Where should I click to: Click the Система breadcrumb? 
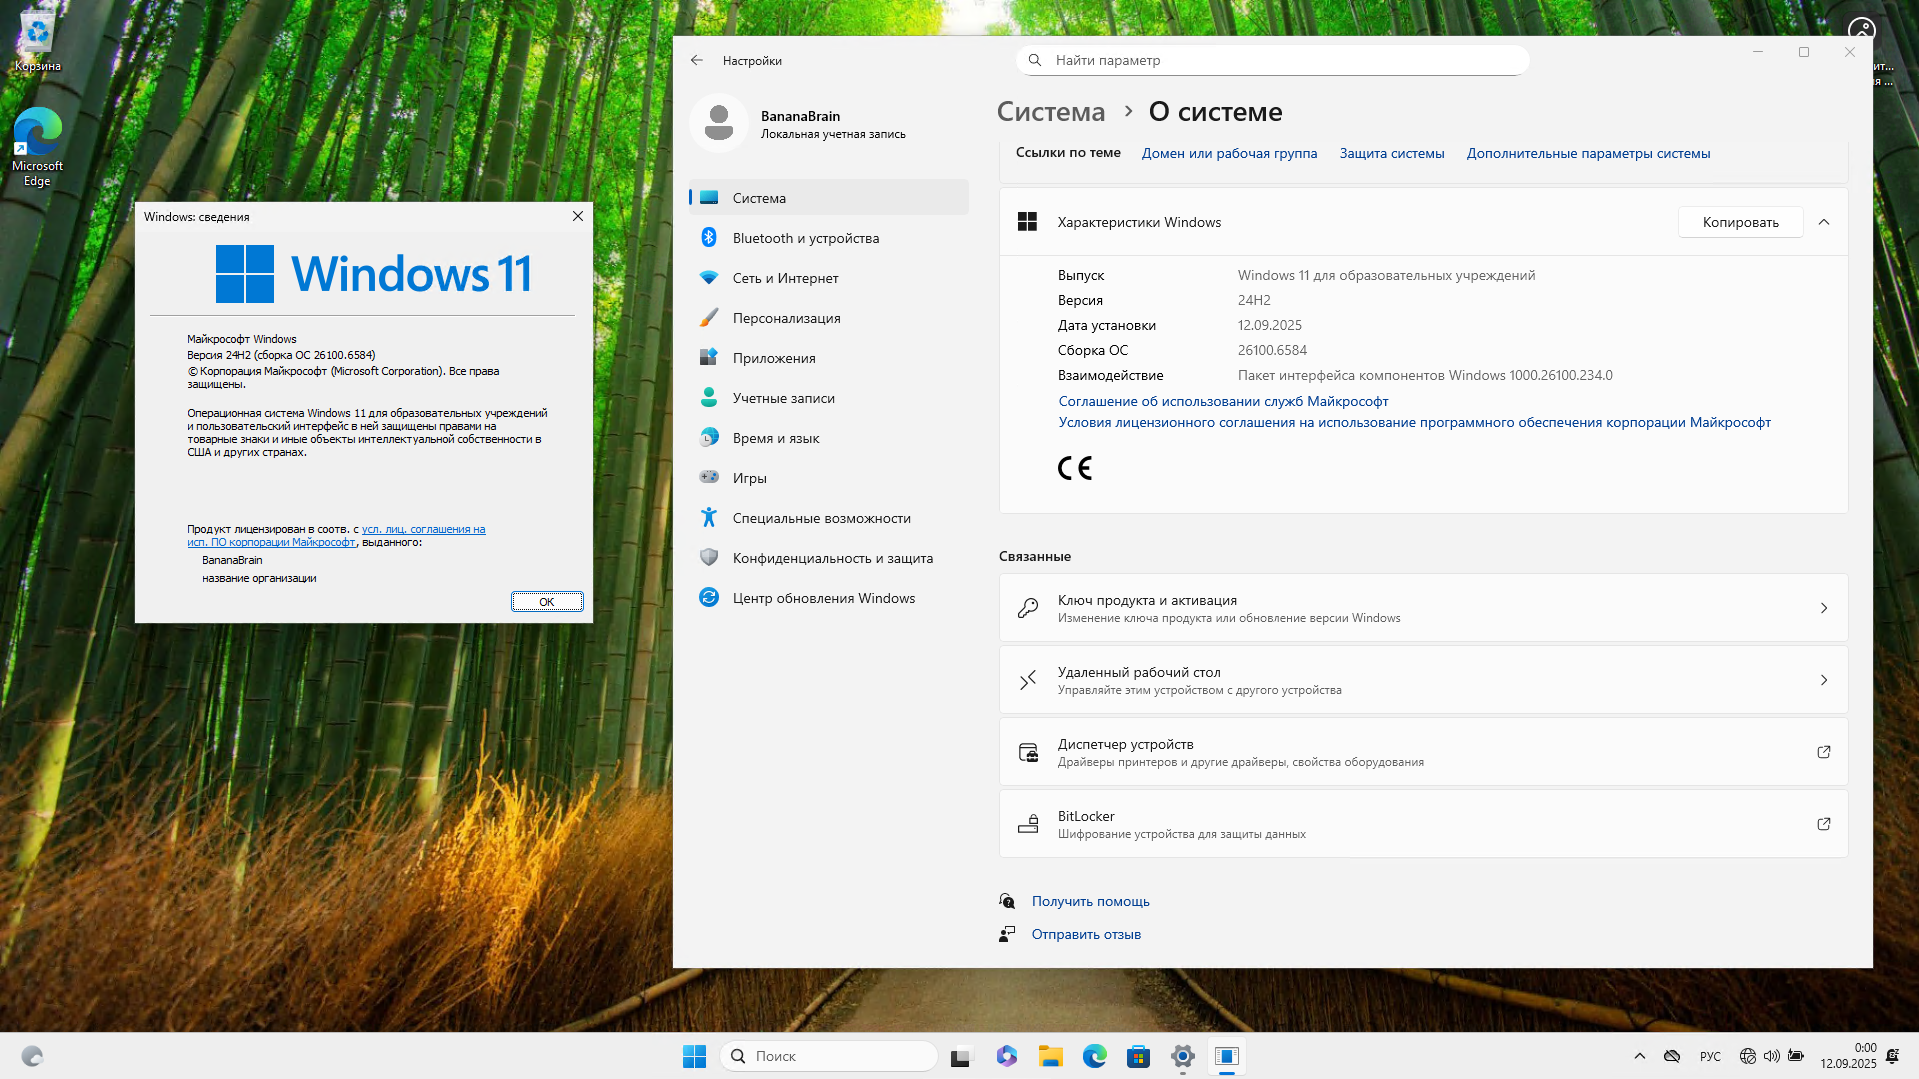pos(1051,112)
